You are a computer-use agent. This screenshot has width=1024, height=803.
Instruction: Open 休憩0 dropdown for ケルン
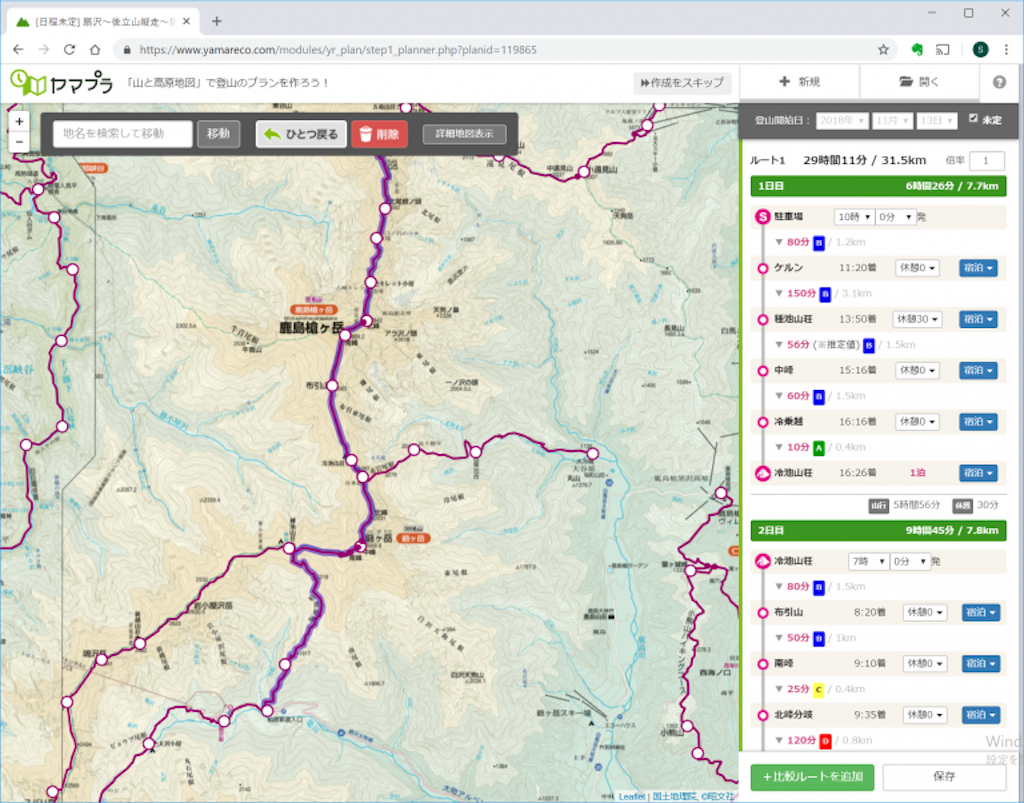[x=917, y=268]
